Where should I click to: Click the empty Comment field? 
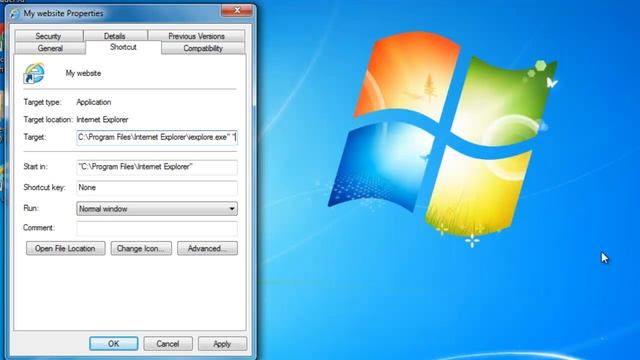[157, 228]
